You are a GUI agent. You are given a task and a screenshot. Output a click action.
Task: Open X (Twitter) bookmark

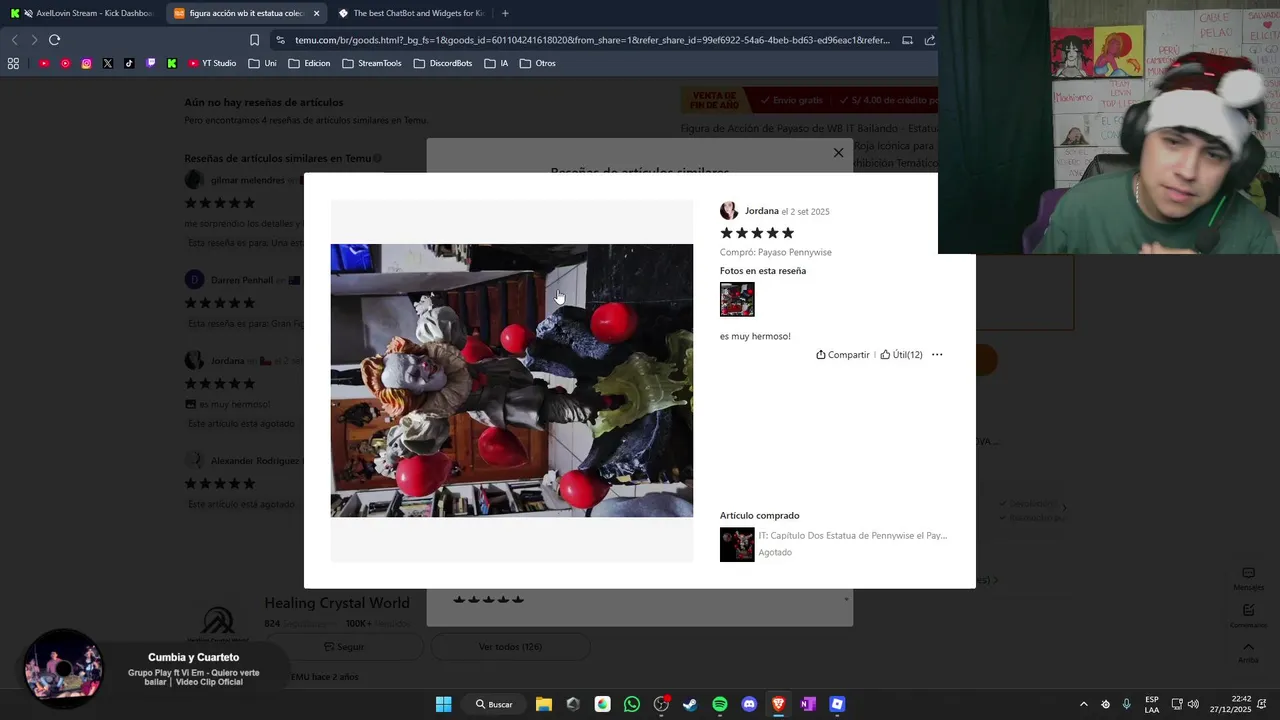click(108, 63)
